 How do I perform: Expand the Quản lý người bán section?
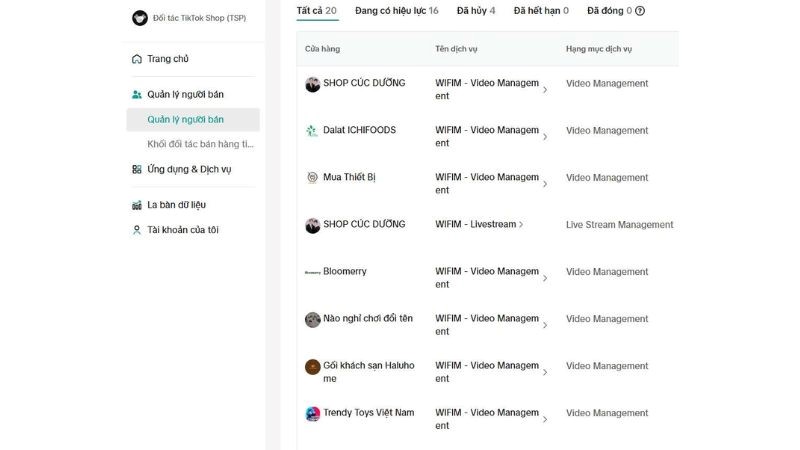tap(185, 95)
